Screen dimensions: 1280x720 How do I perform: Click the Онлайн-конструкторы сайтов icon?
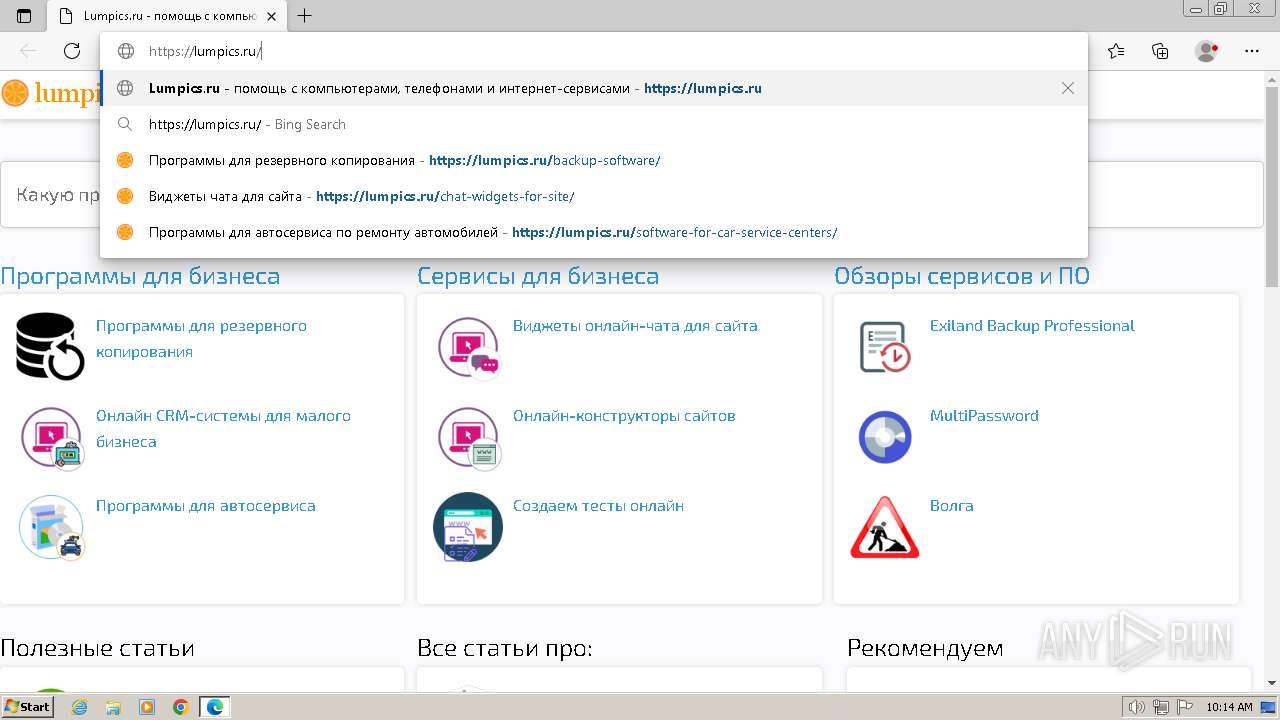tap(468, 437)
